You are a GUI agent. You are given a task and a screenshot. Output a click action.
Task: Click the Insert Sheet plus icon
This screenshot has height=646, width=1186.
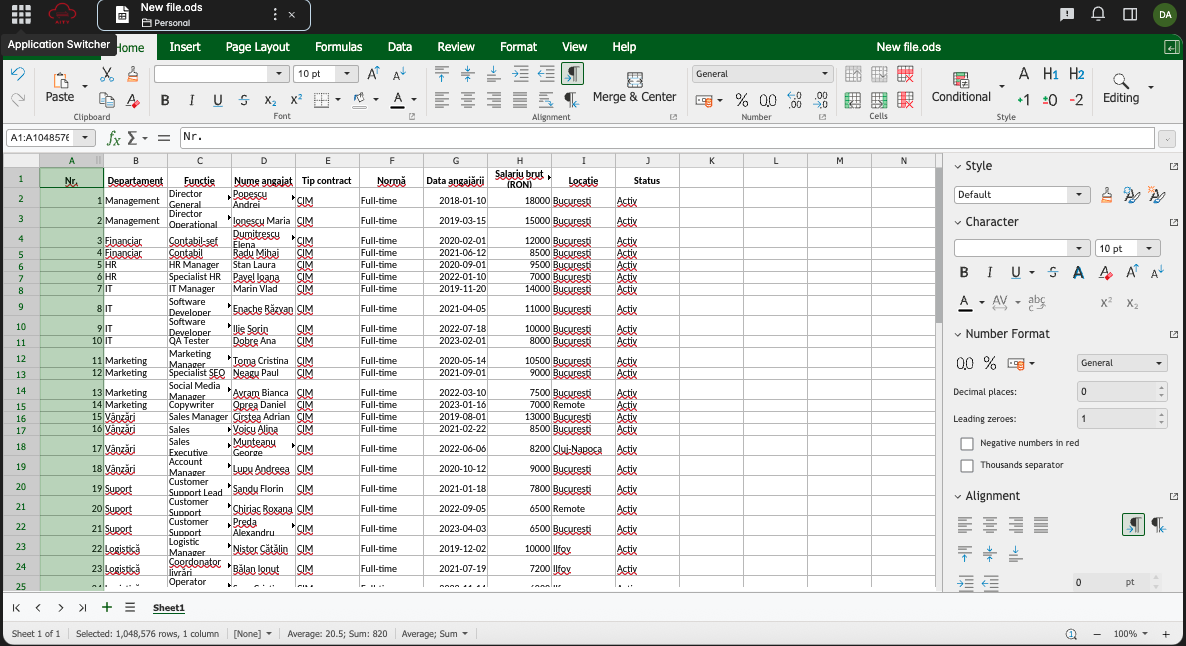click(107, 607)
